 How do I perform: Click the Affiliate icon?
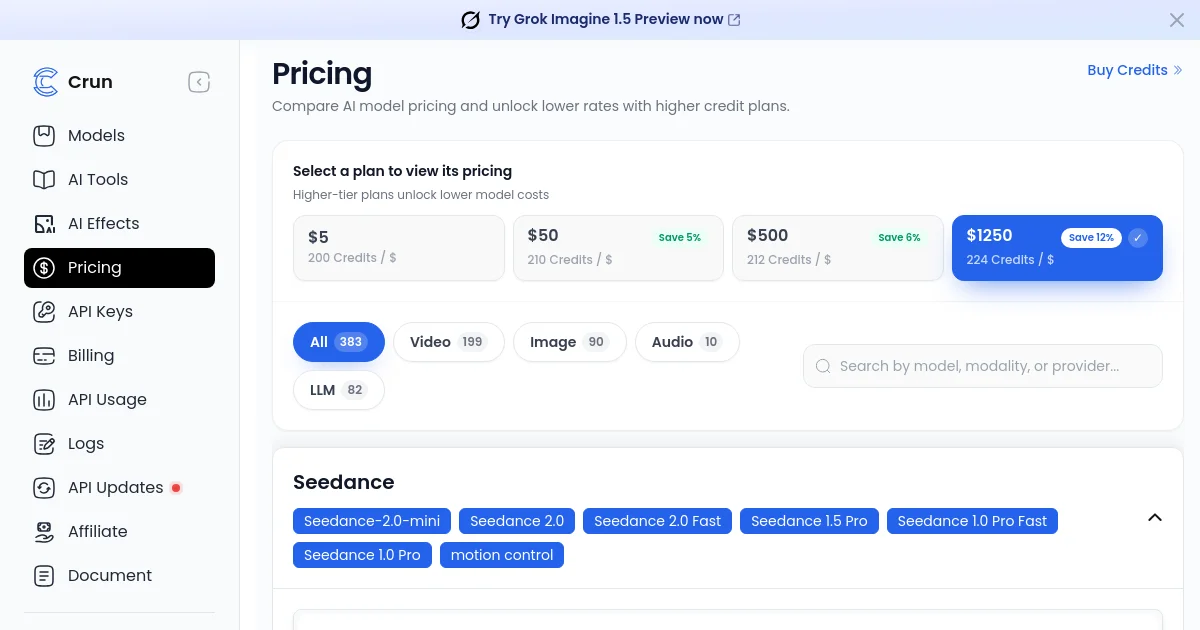tap(44, 531)
